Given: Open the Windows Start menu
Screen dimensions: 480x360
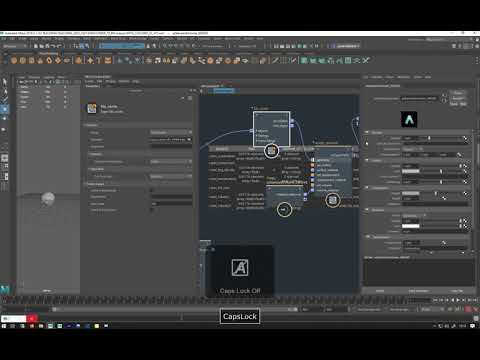Looking at the screenshot, I should click(4, 326).
